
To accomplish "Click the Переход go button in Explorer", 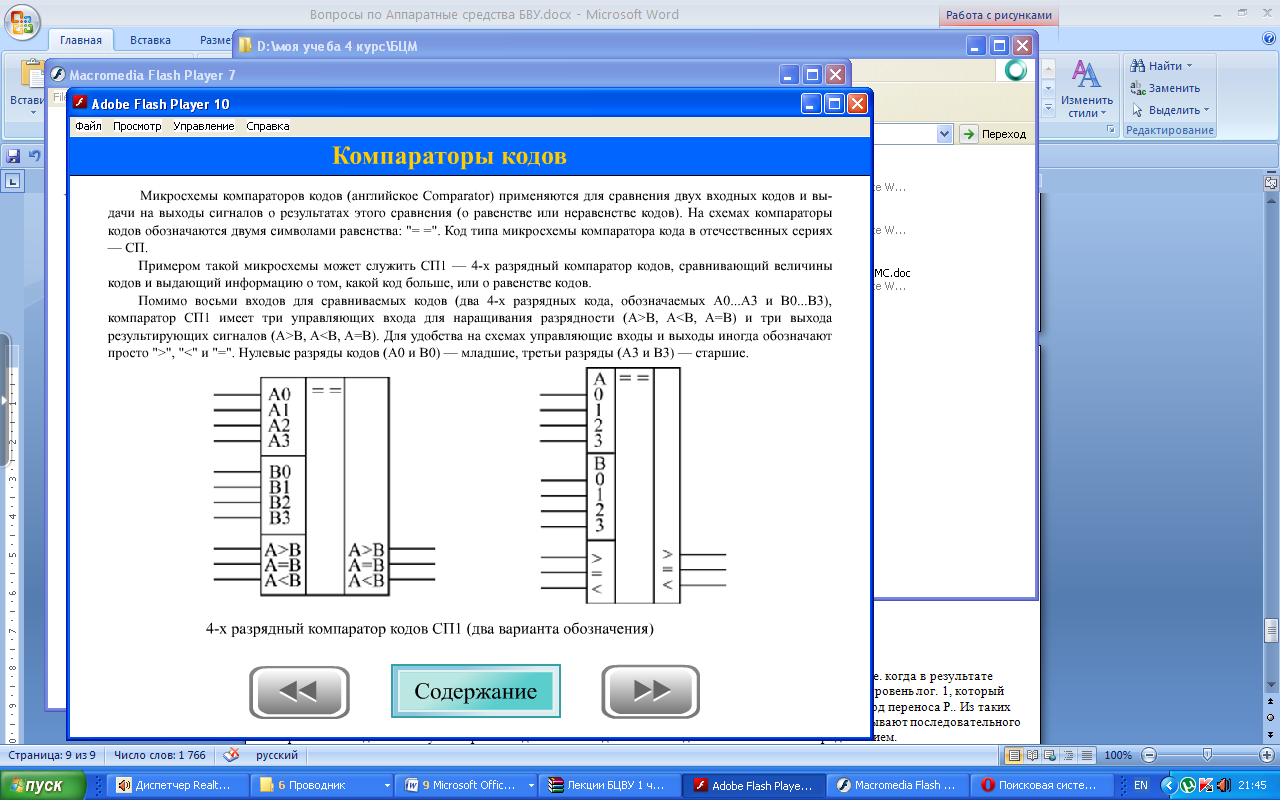I will coord(994,133).
